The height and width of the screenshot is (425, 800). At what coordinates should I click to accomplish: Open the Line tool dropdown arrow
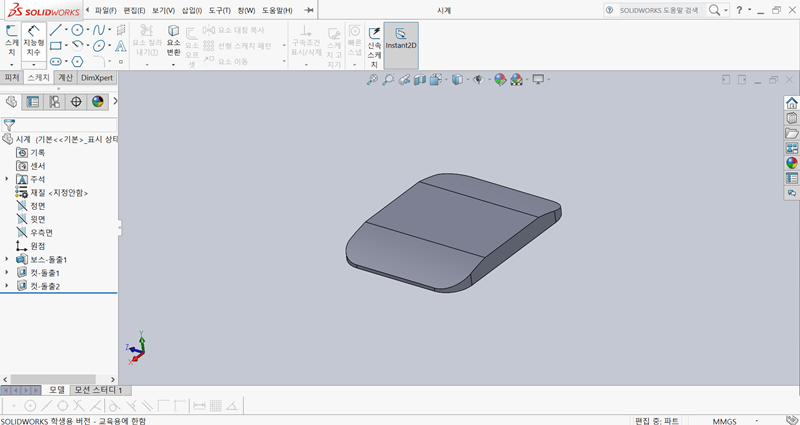(66, 30)
